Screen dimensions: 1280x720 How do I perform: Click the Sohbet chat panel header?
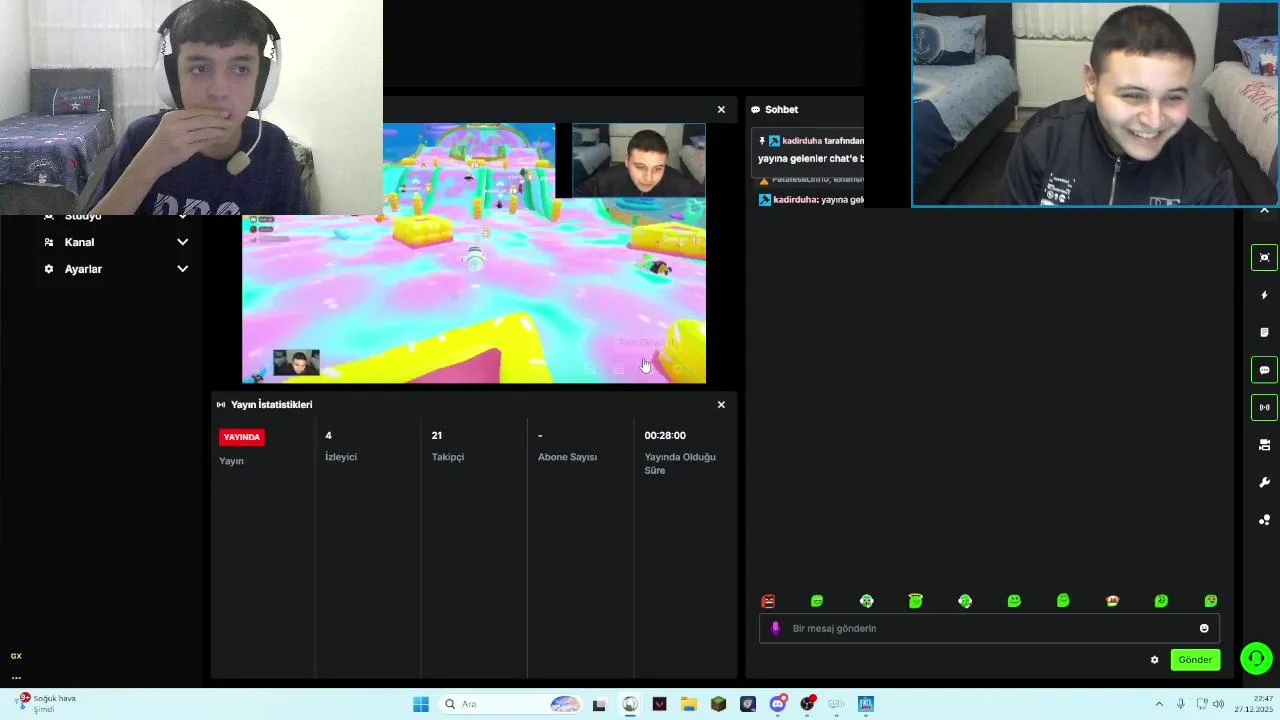pos(782,110)
